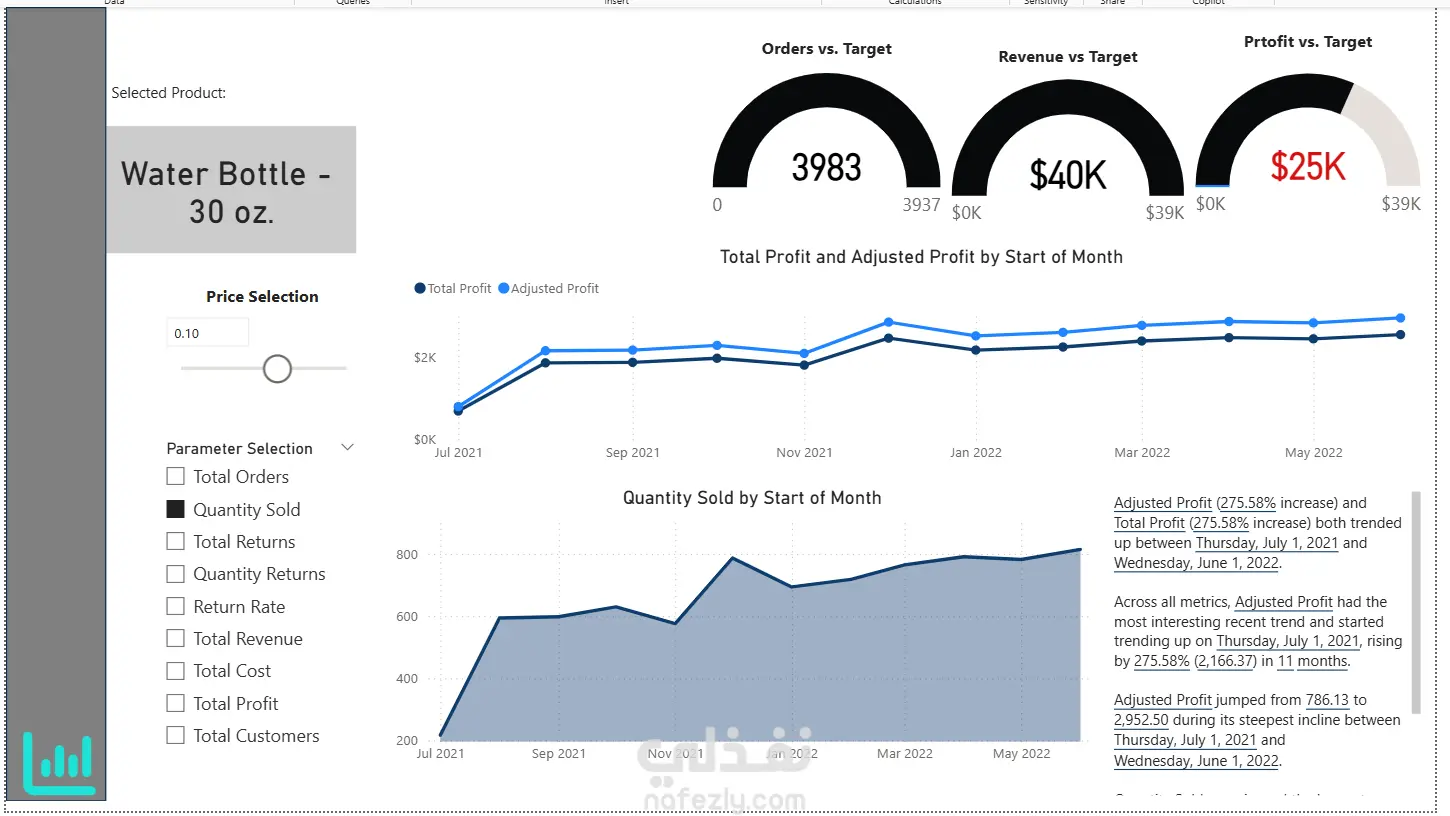This screenshot has height=816, width=1450.
Task: Click the Adjusted Profit legend marker
Action: (504, 288)
